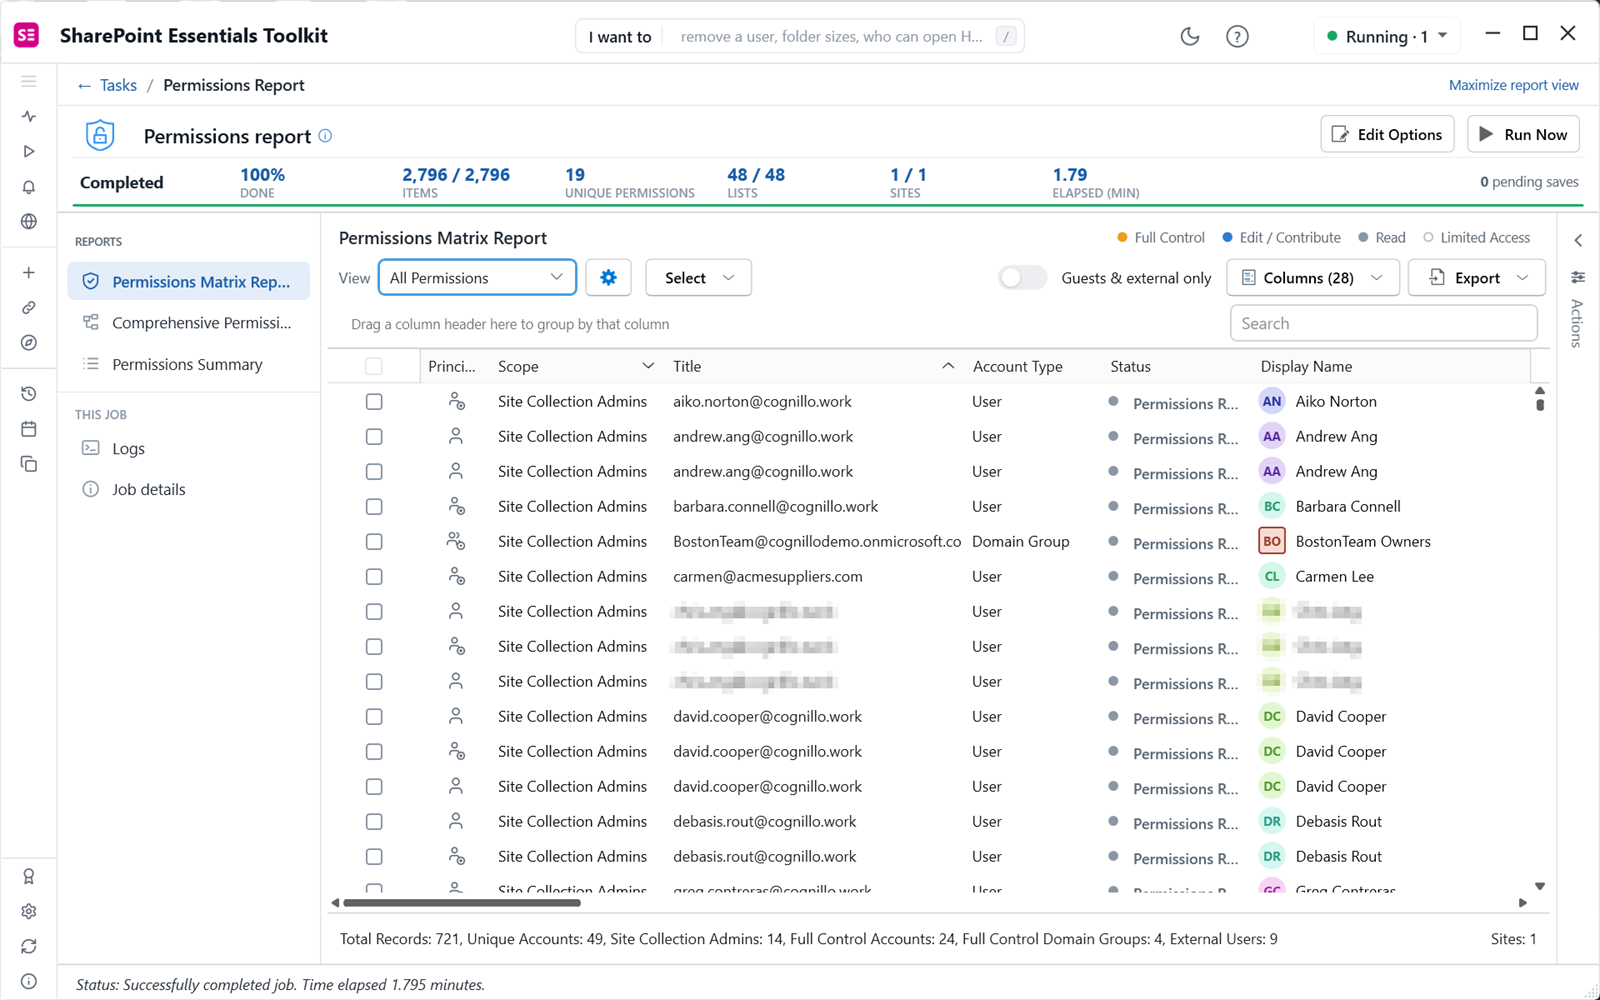The image size is (1600, 1000).
Task: Open the All Permissions view dropdown
Action: [477, 278]
